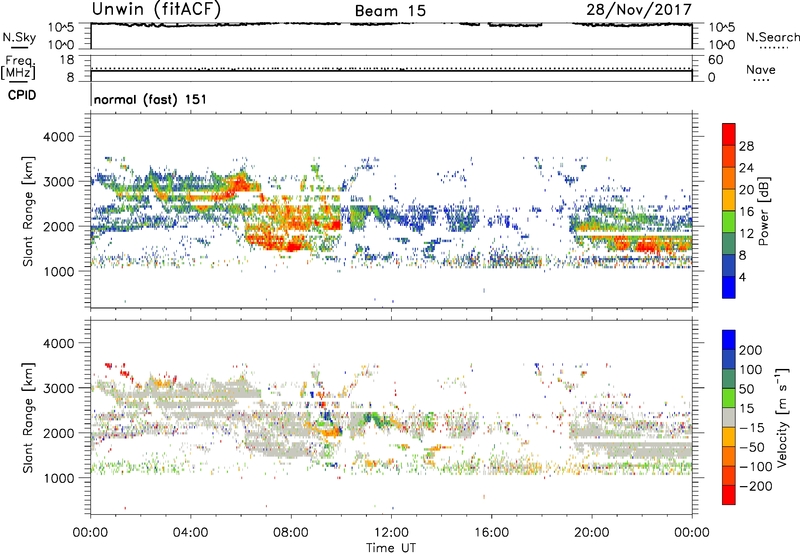Click the 'Slant Range [km]' label of power plot

point(28,211)
